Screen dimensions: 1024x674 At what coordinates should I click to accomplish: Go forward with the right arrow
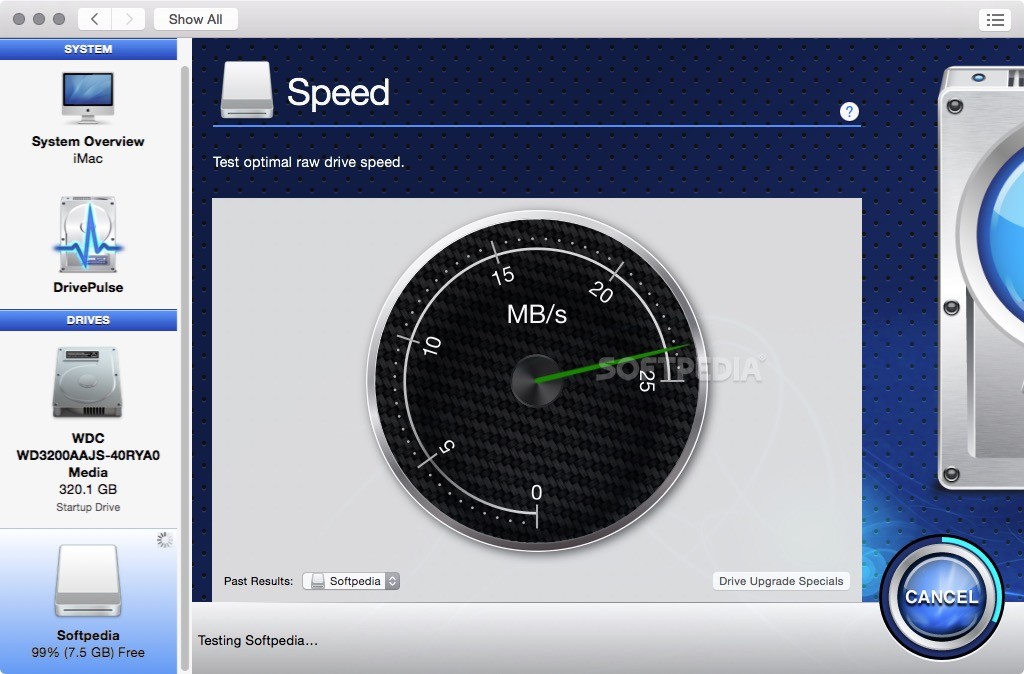[129, 19]
